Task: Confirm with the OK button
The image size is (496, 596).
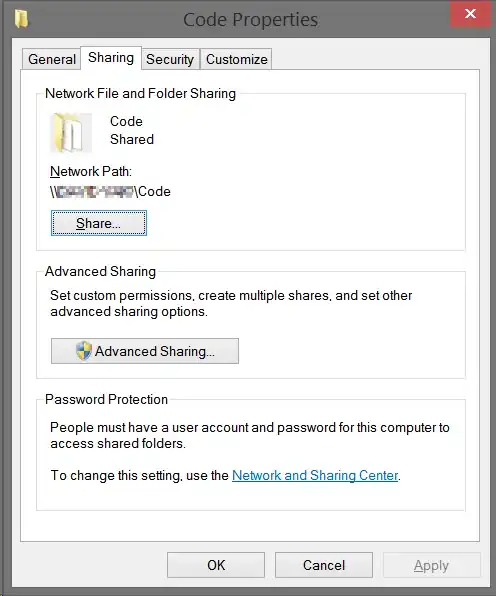Action: coord(216,565)
